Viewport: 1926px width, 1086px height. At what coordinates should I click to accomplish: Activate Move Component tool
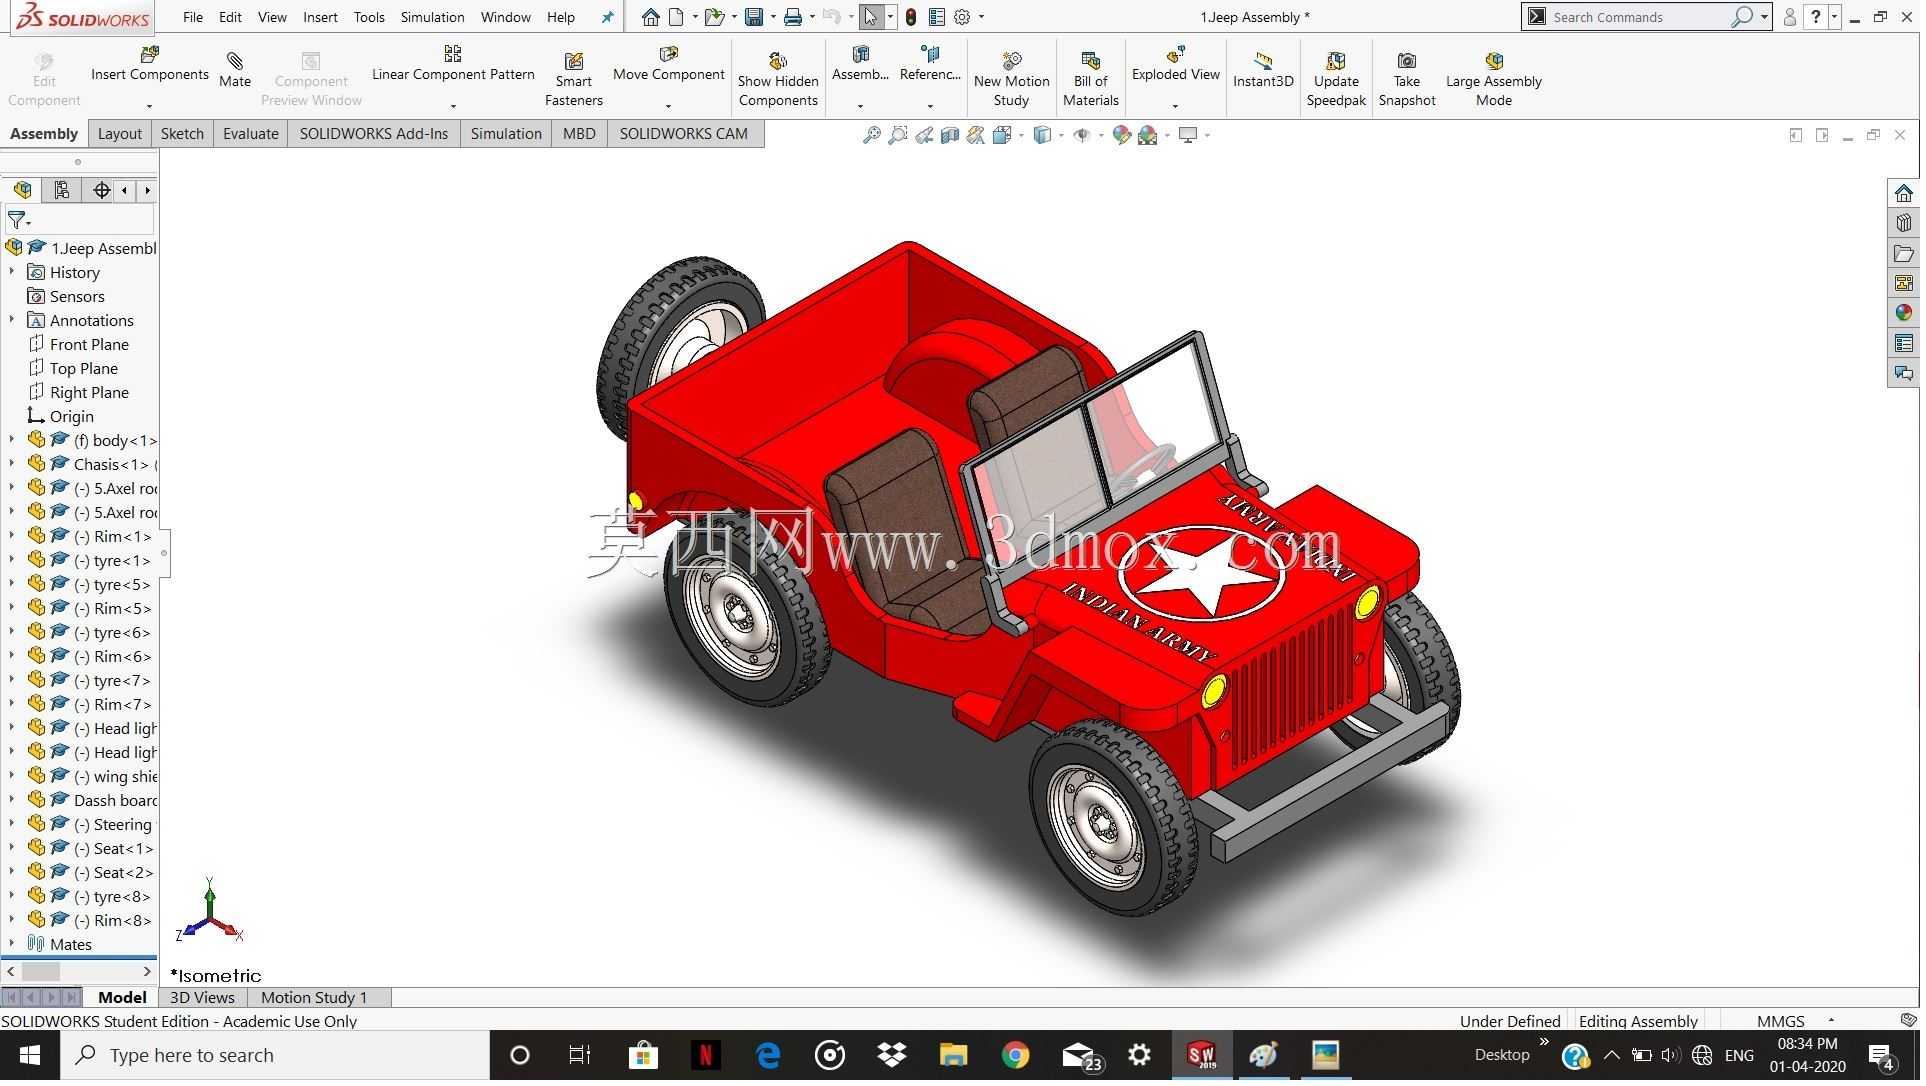[x=669, y=64]
